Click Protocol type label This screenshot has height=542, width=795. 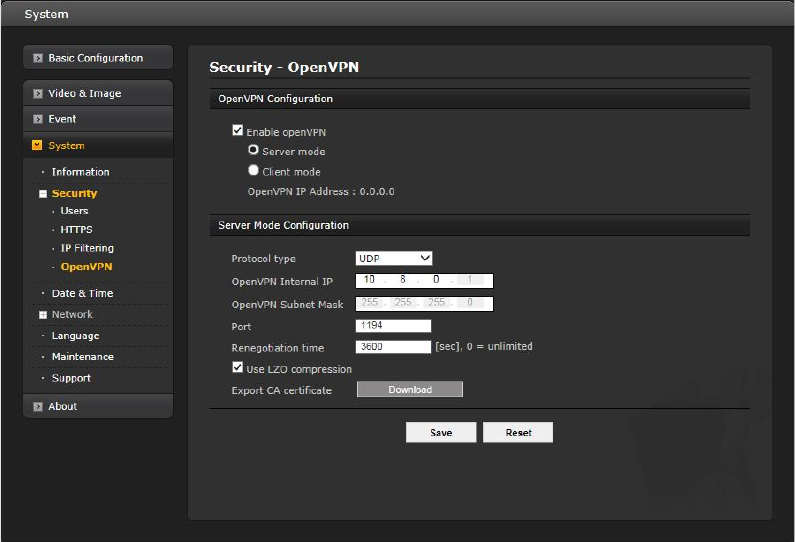(x=264, y=259)
